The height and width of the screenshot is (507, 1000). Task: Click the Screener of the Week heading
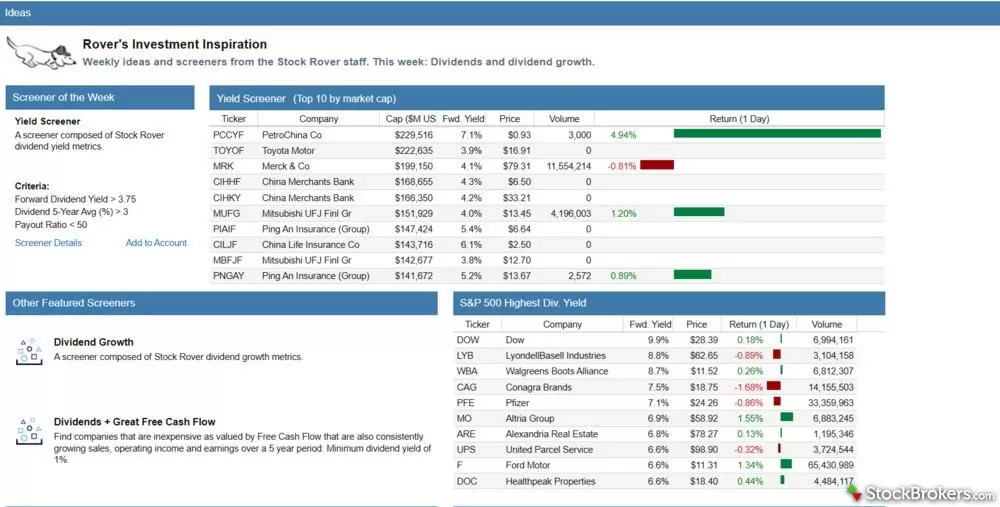click(x=64, y=98)
